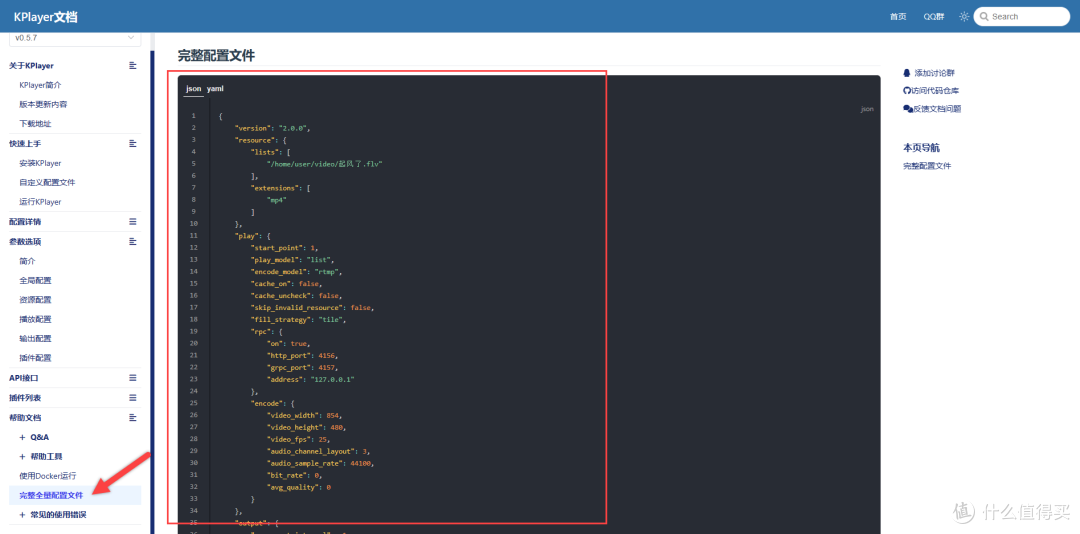Image resolution: width=1080 pixels, height=534 pixels.
Task: Click the "fill_strategy": "tile" code line
Action: [299, 320]
